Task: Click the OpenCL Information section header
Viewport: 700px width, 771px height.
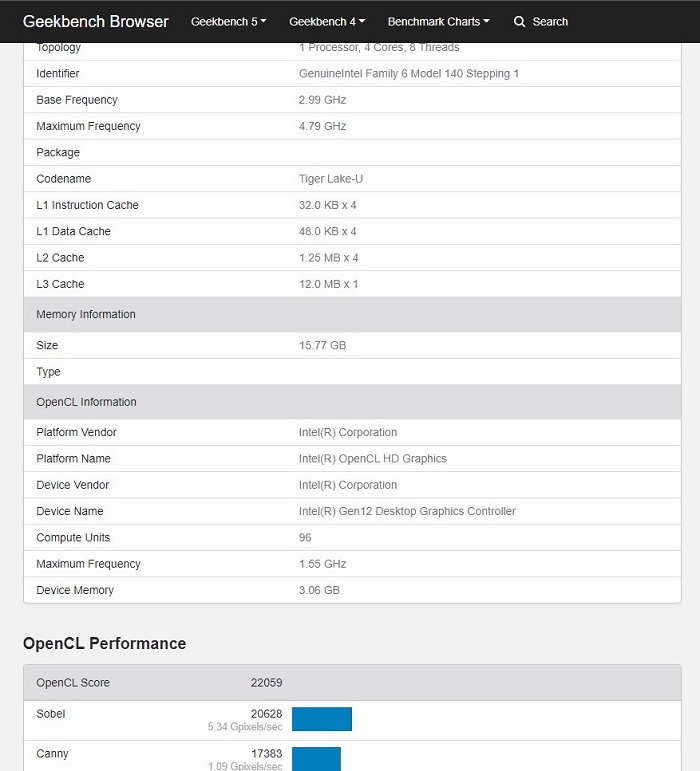Action: tap(86, 402)
